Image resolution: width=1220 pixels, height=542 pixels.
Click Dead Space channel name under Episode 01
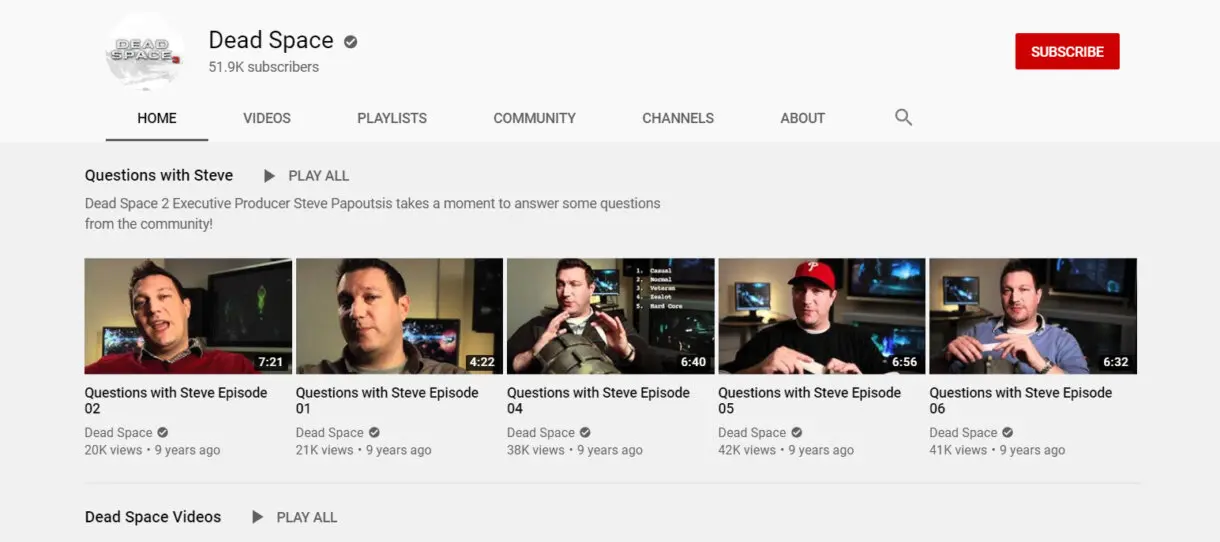click(330, 433)
